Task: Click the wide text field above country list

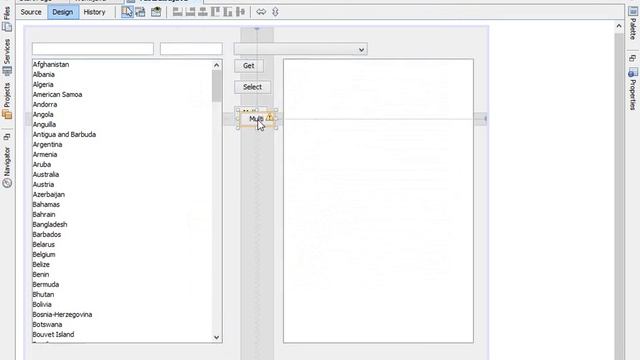Action: coord(93,49)
